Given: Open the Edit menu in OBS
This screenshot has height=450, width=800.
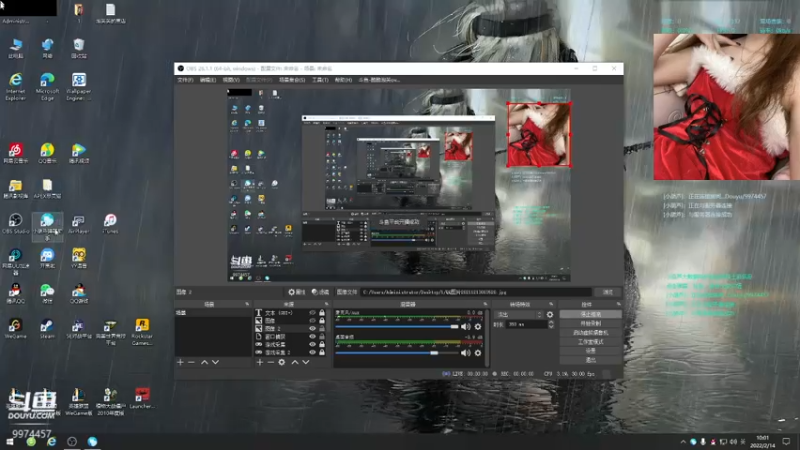Looking at the screenshot, I should 208,80.
